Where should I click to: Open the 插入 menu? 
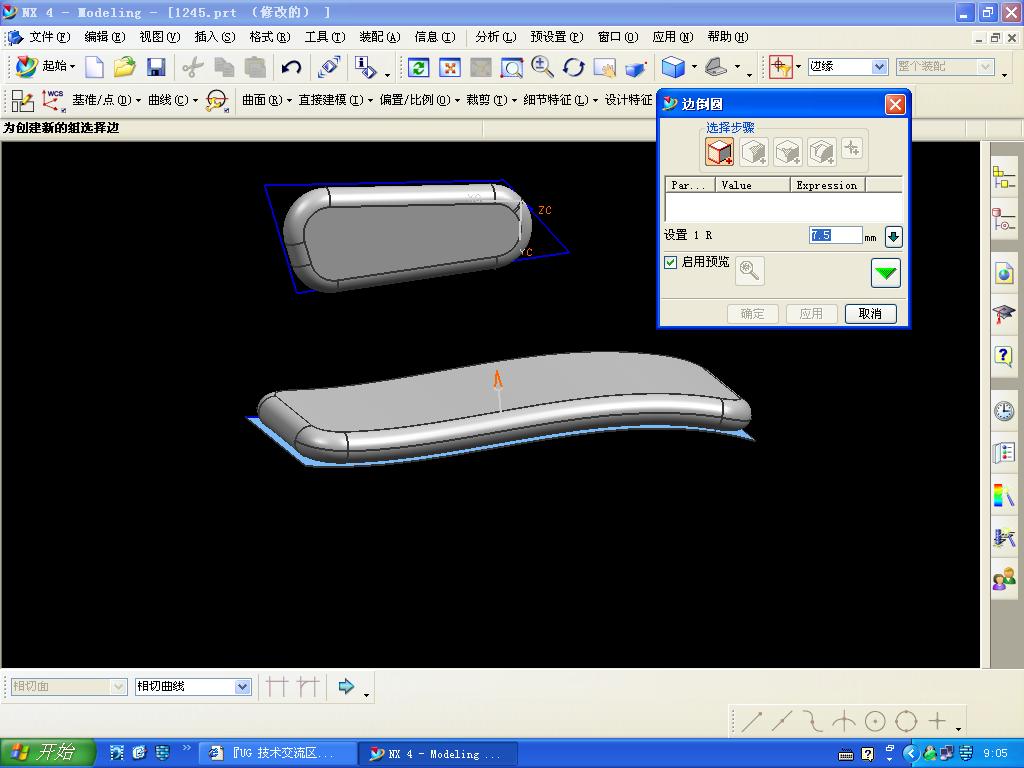pos(214,37)
